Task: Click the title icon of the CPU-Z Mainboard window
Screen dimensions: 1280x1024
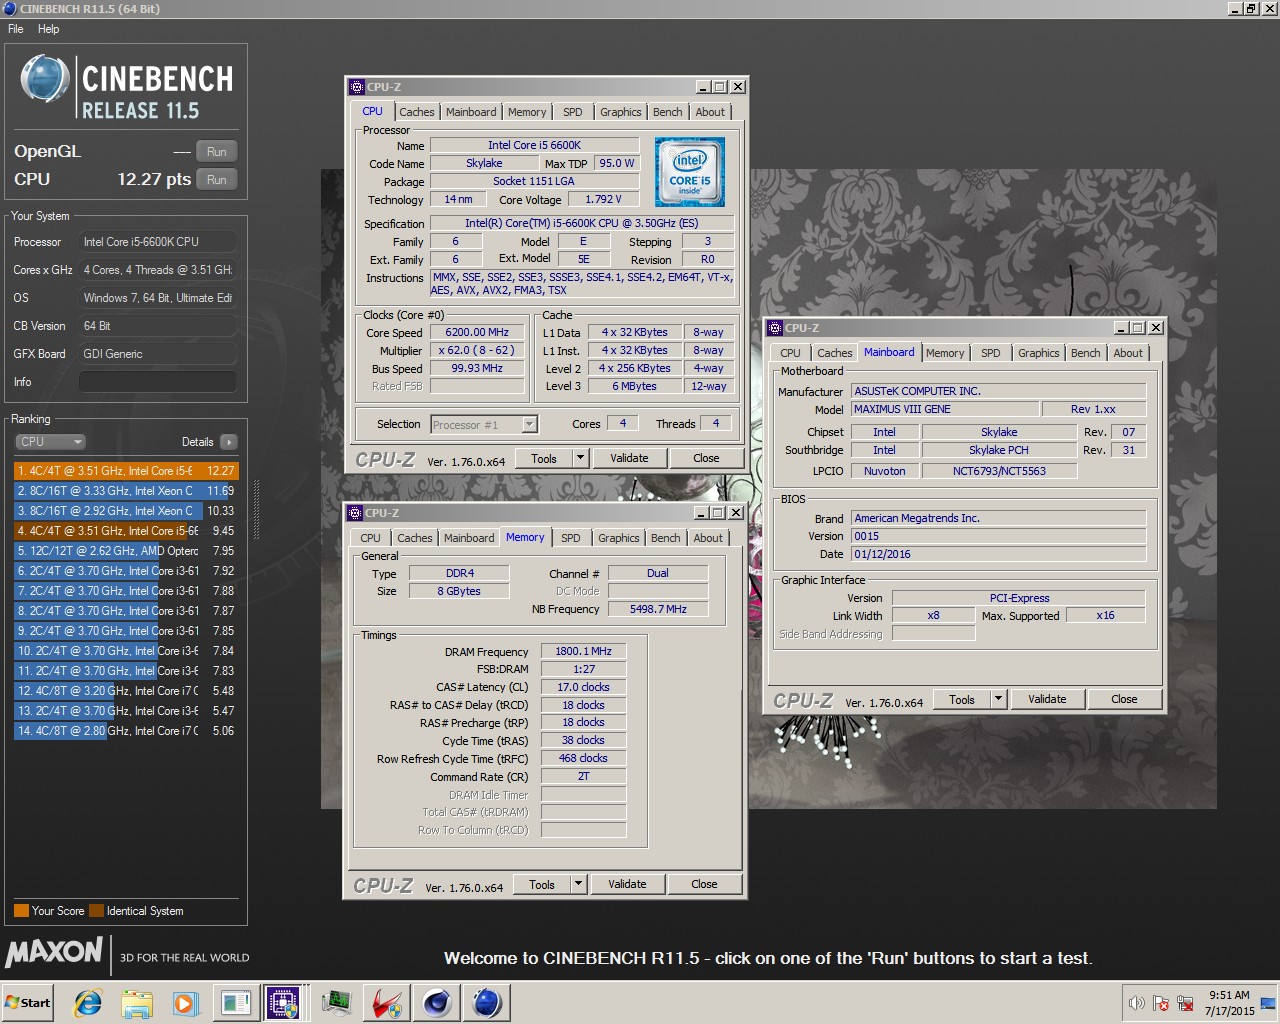Action: [775, 328]
